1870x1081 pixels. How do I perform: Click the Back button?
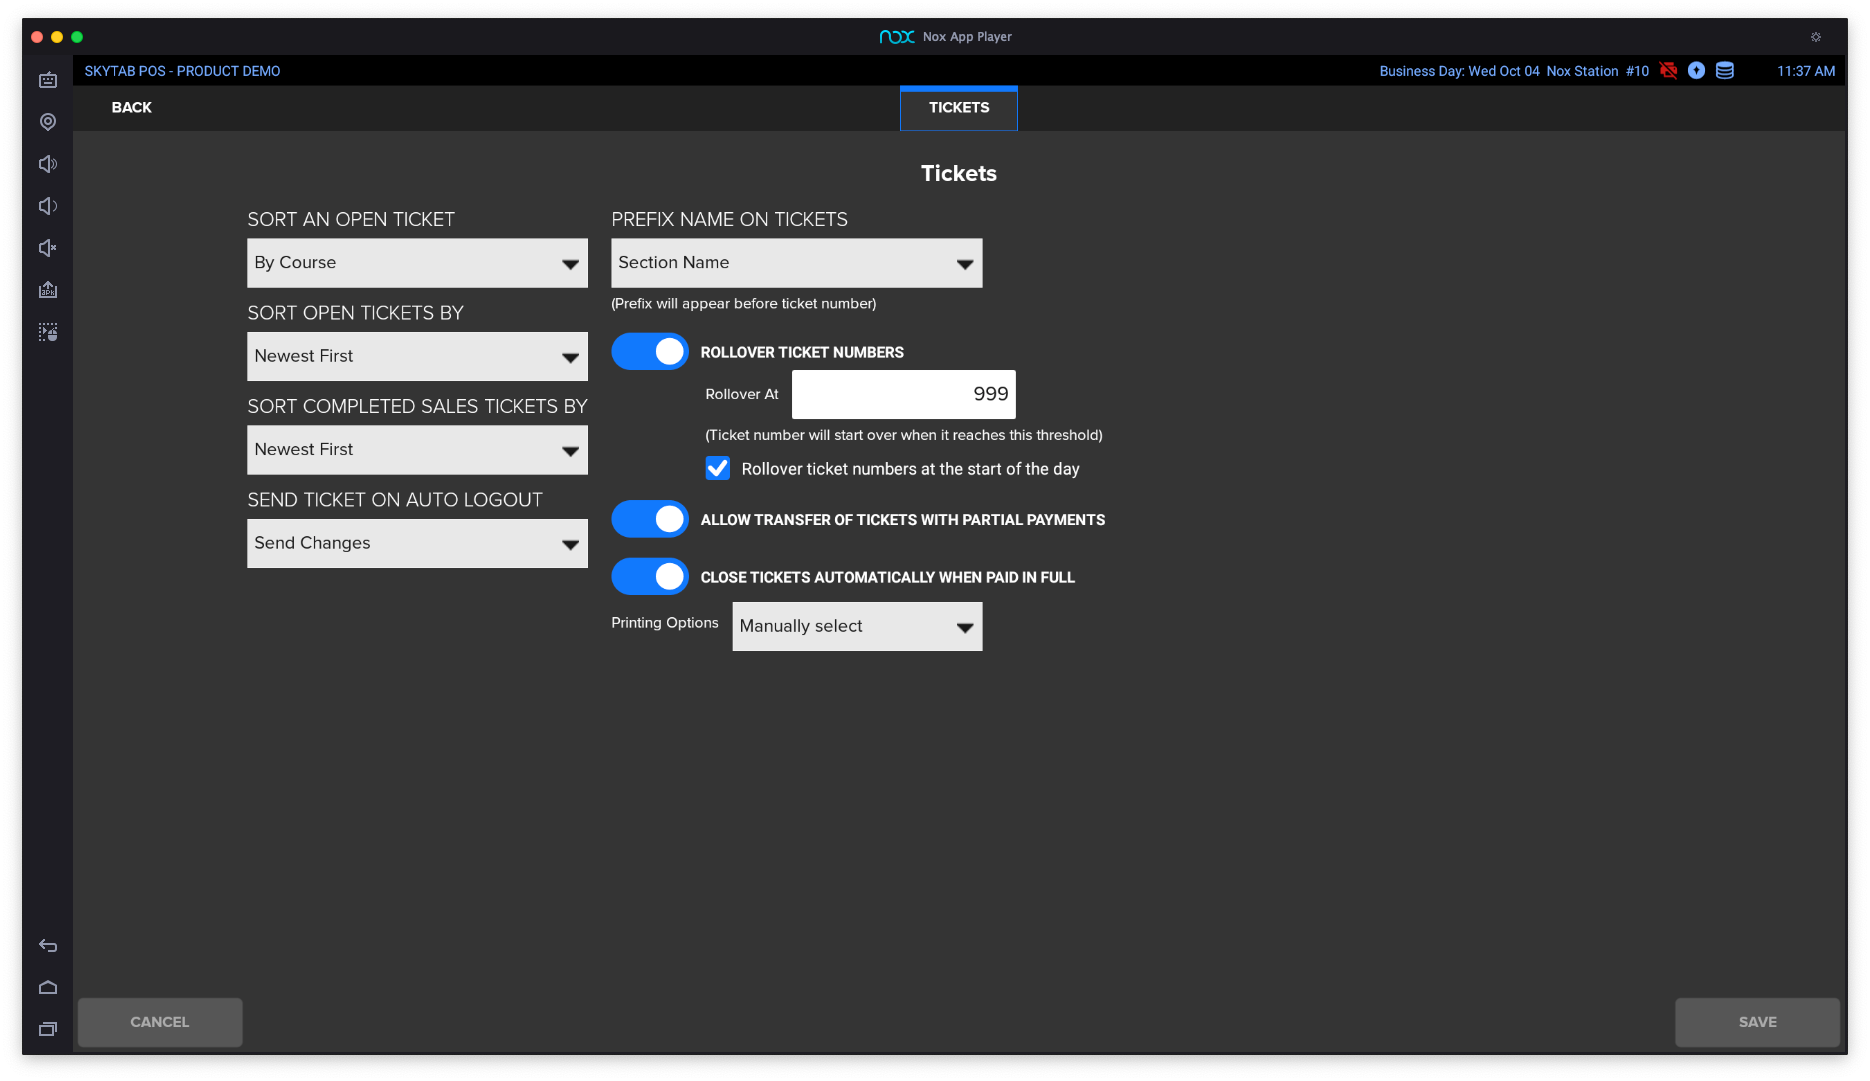[131, 108]
